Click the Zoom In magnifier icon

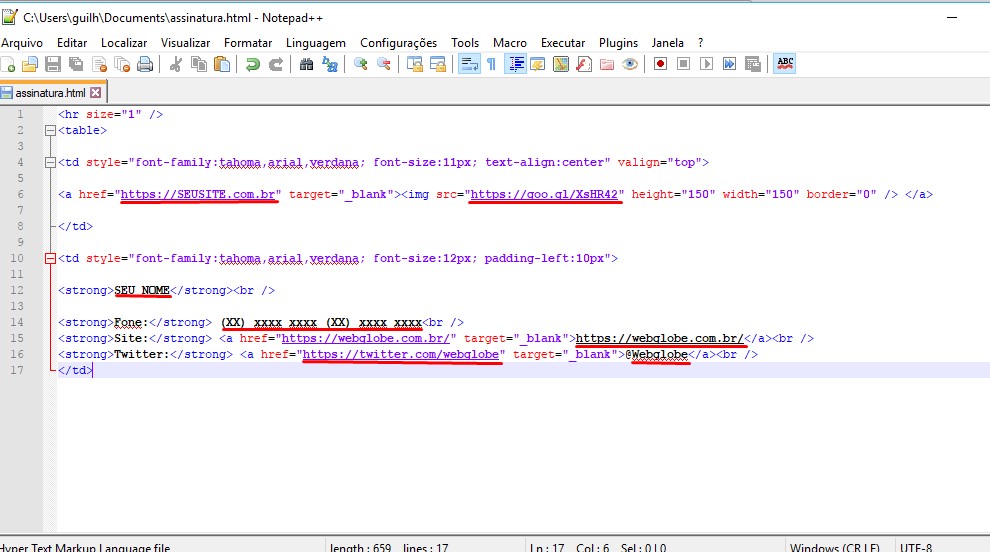coord(361,64)
